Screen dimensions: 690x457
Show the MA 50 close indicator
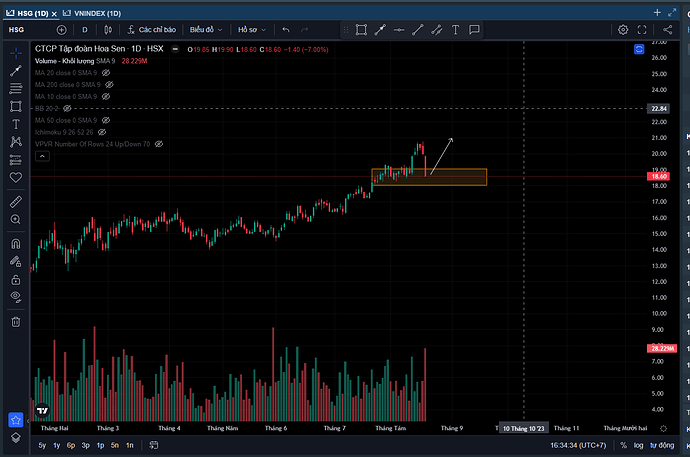(106, 120)
